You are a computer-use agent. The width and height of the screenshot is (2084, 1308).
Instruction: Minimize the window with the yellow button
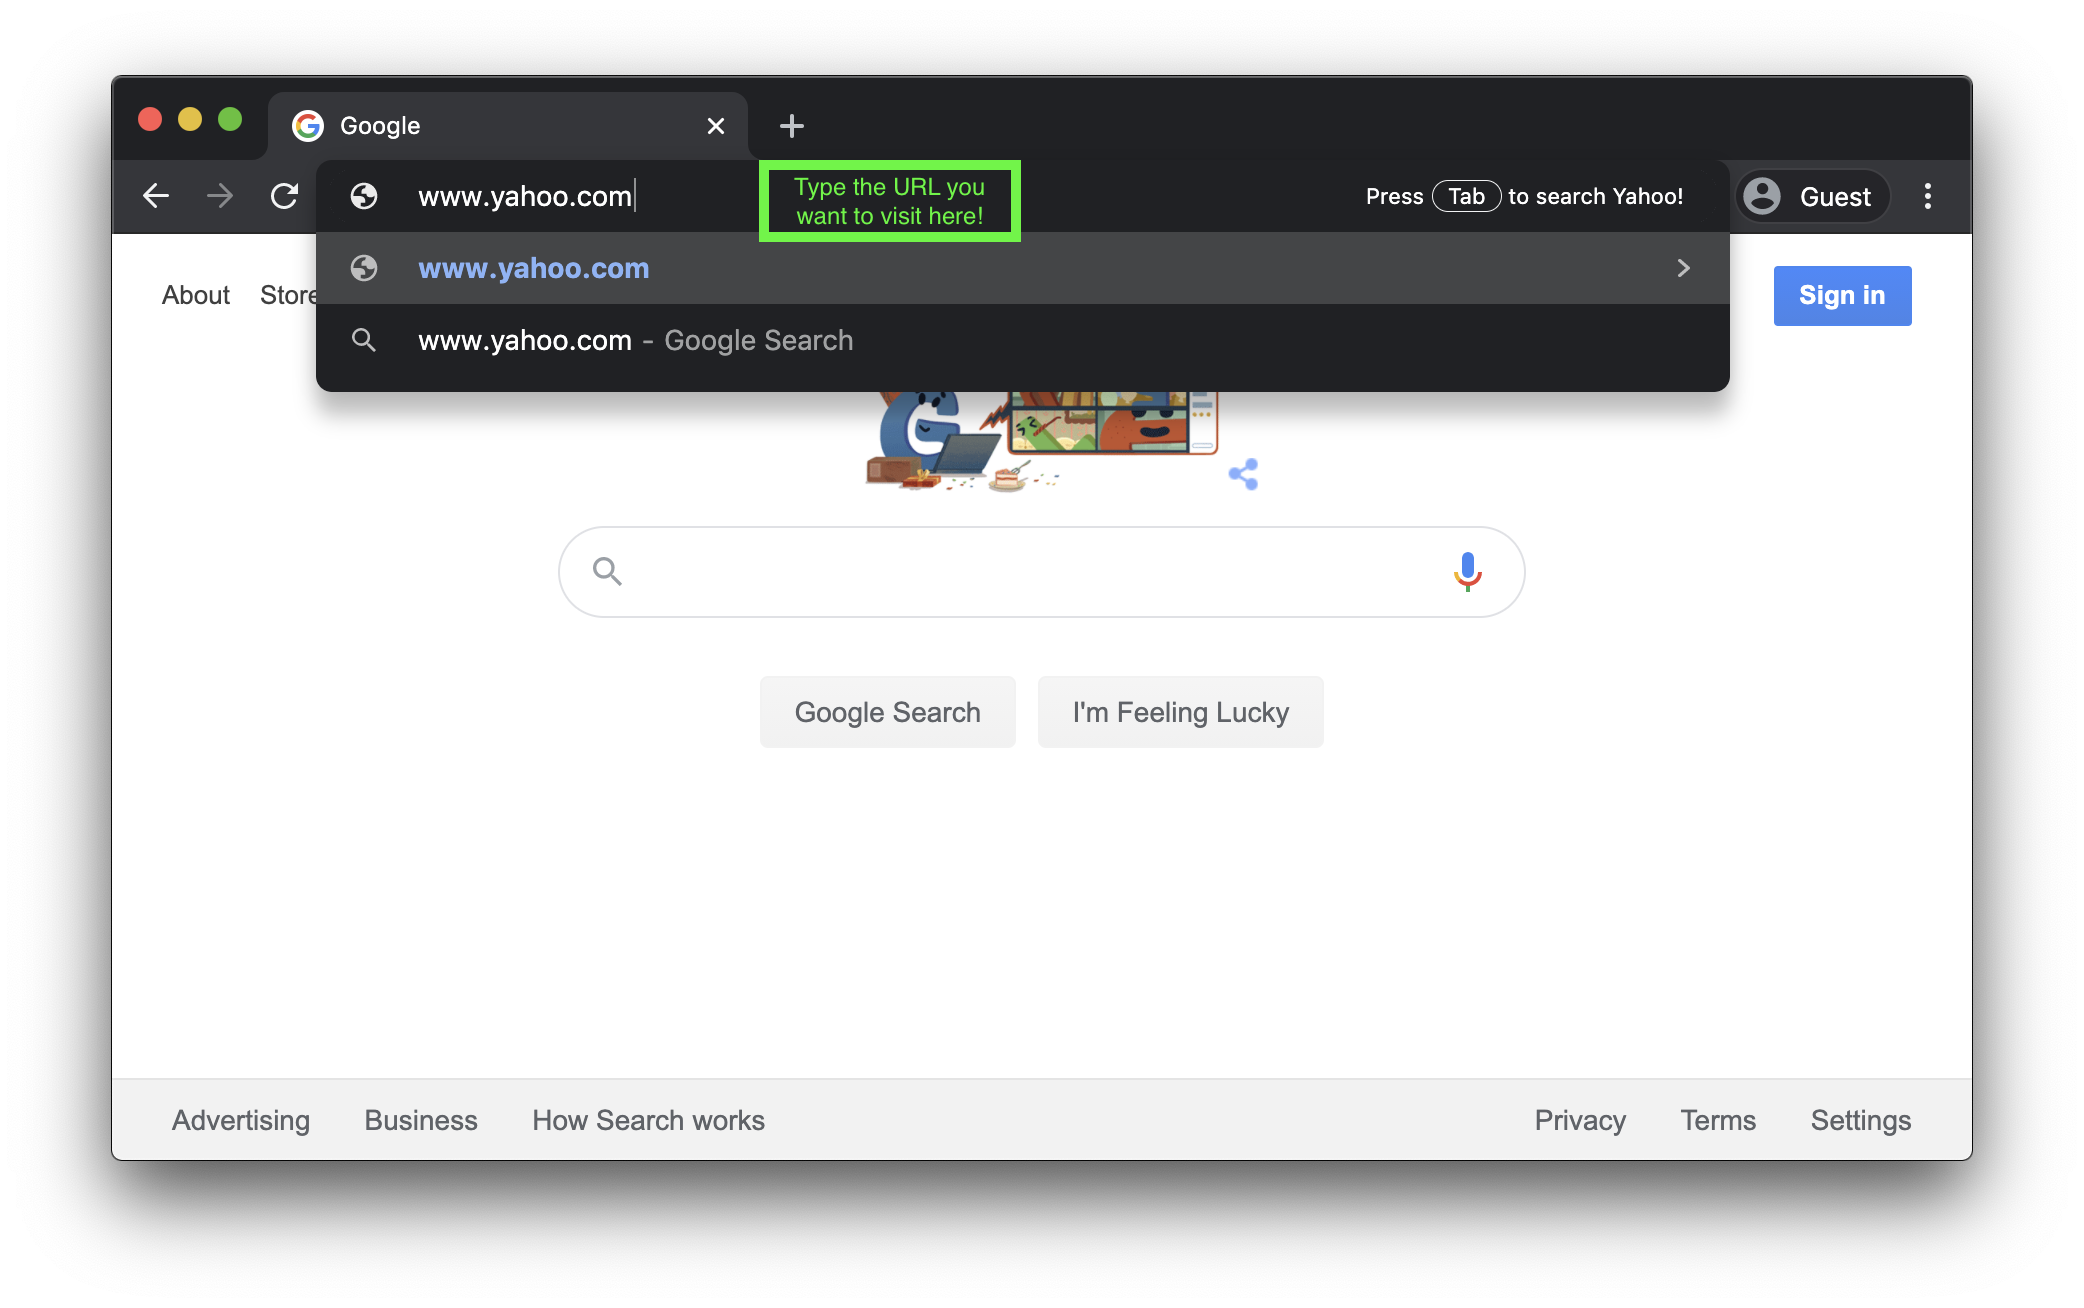[x=190, y=120]
